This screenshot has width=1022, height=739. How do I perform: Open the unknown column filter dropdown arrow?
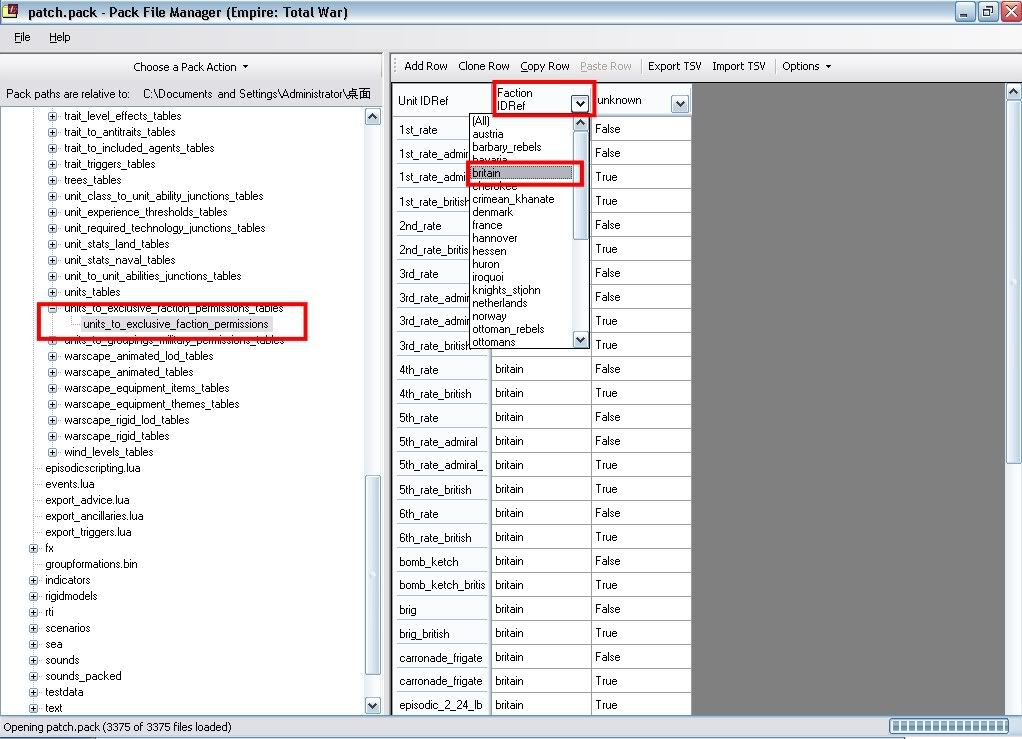(x=679, y=103)
